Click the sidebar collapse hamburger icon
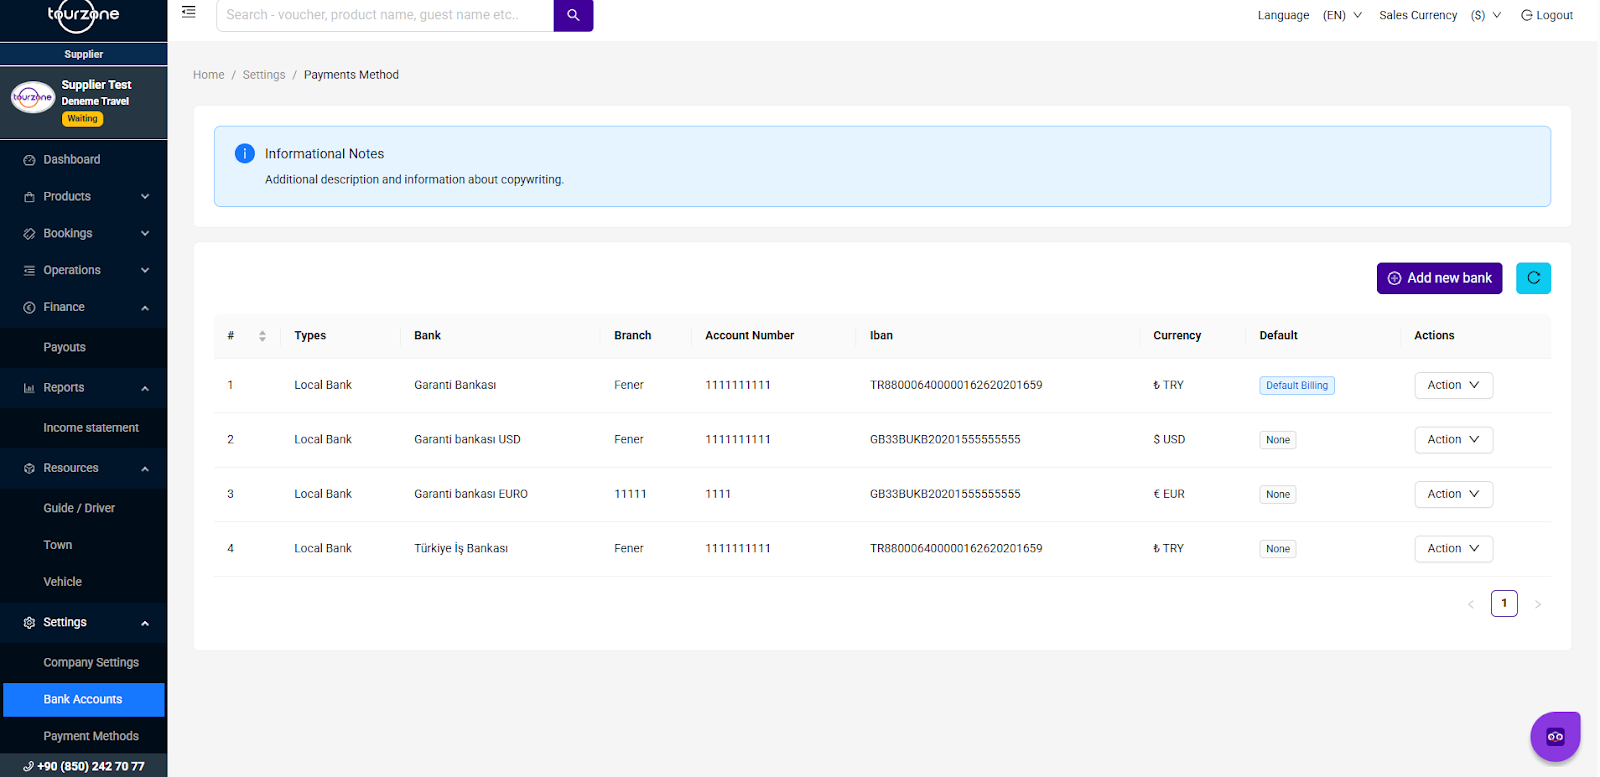This screenshot has width=1600, height=777. [x=188, y=12]
